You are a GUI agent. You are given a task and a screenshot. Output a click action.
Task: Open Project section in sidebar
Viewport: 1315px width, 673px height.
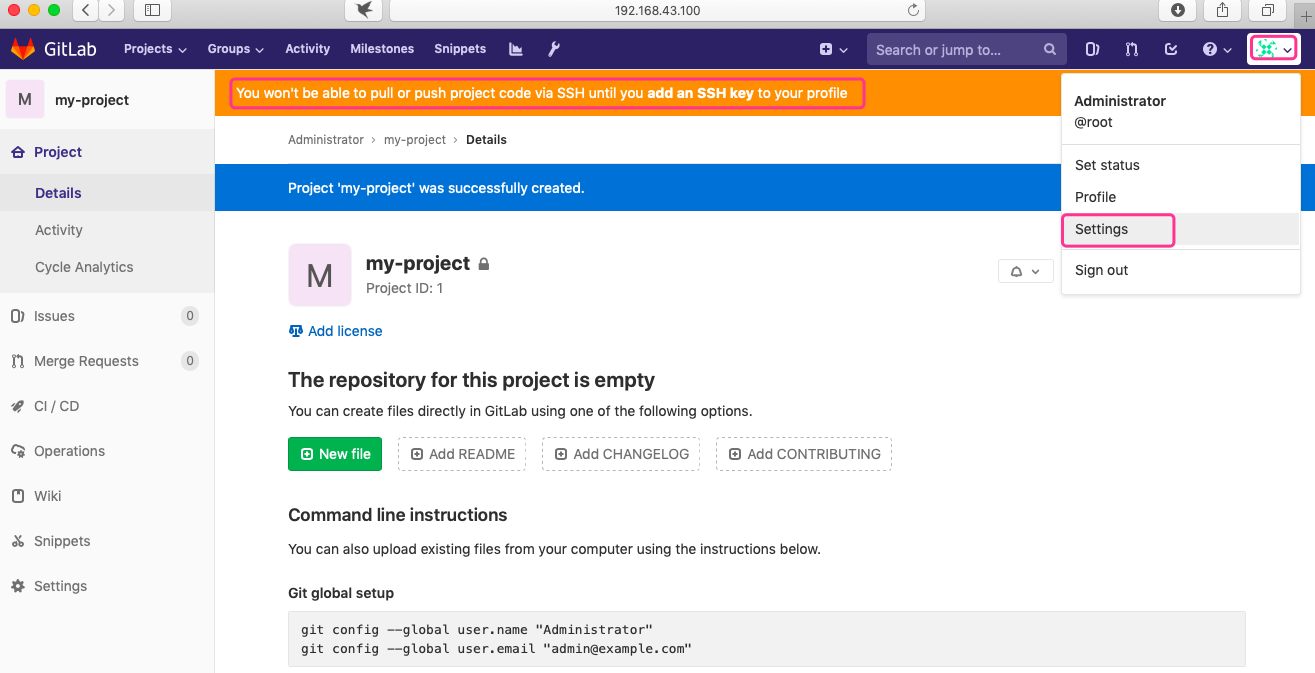click(x=107, y=152)
